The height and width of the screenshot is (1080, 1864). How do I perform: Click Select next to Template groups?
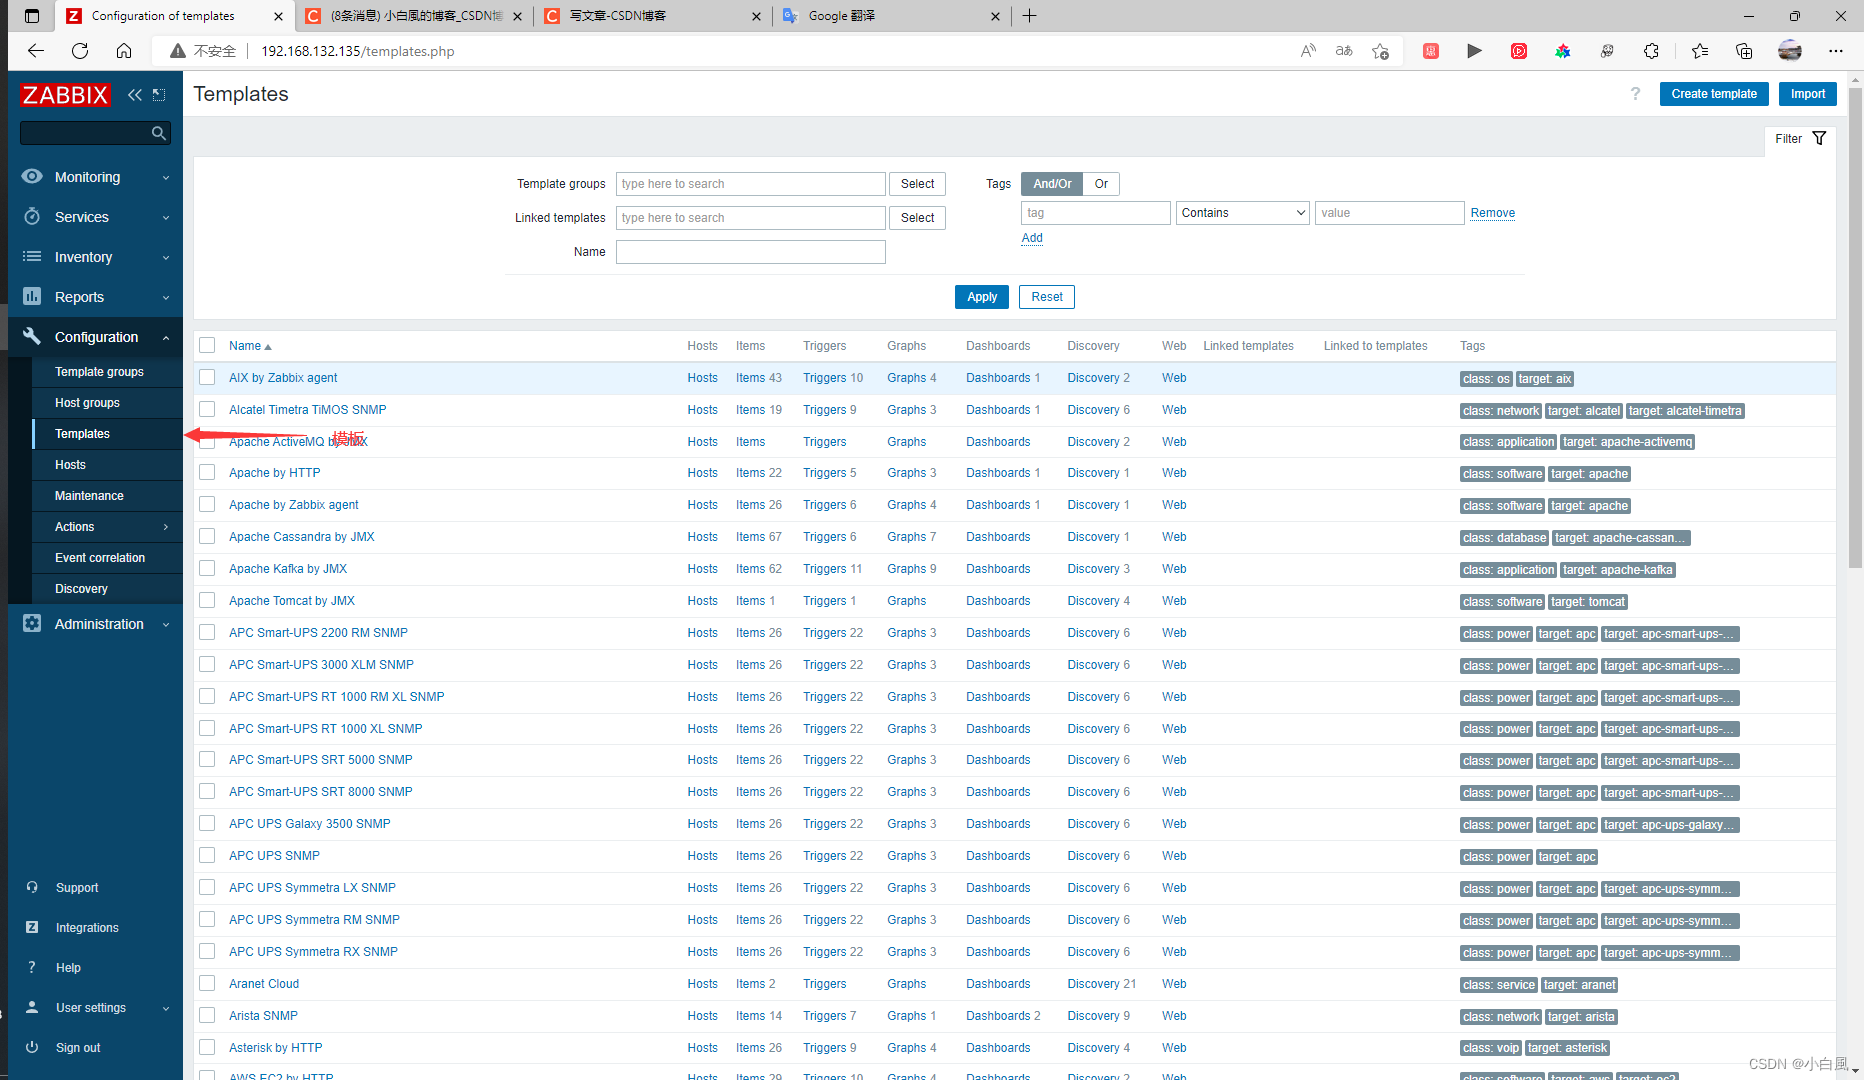[917, 184]
